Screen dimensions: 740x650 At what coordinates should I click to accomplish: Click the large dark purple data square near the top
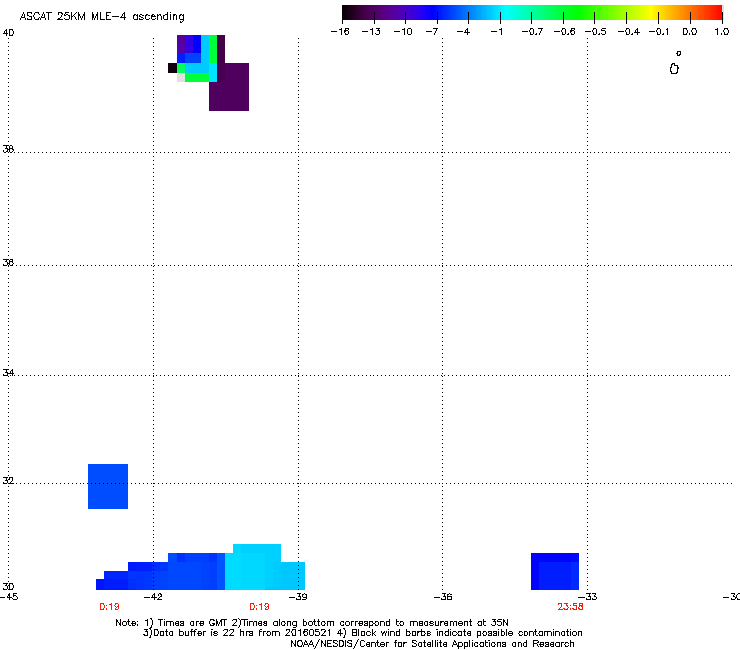(229, 87)
